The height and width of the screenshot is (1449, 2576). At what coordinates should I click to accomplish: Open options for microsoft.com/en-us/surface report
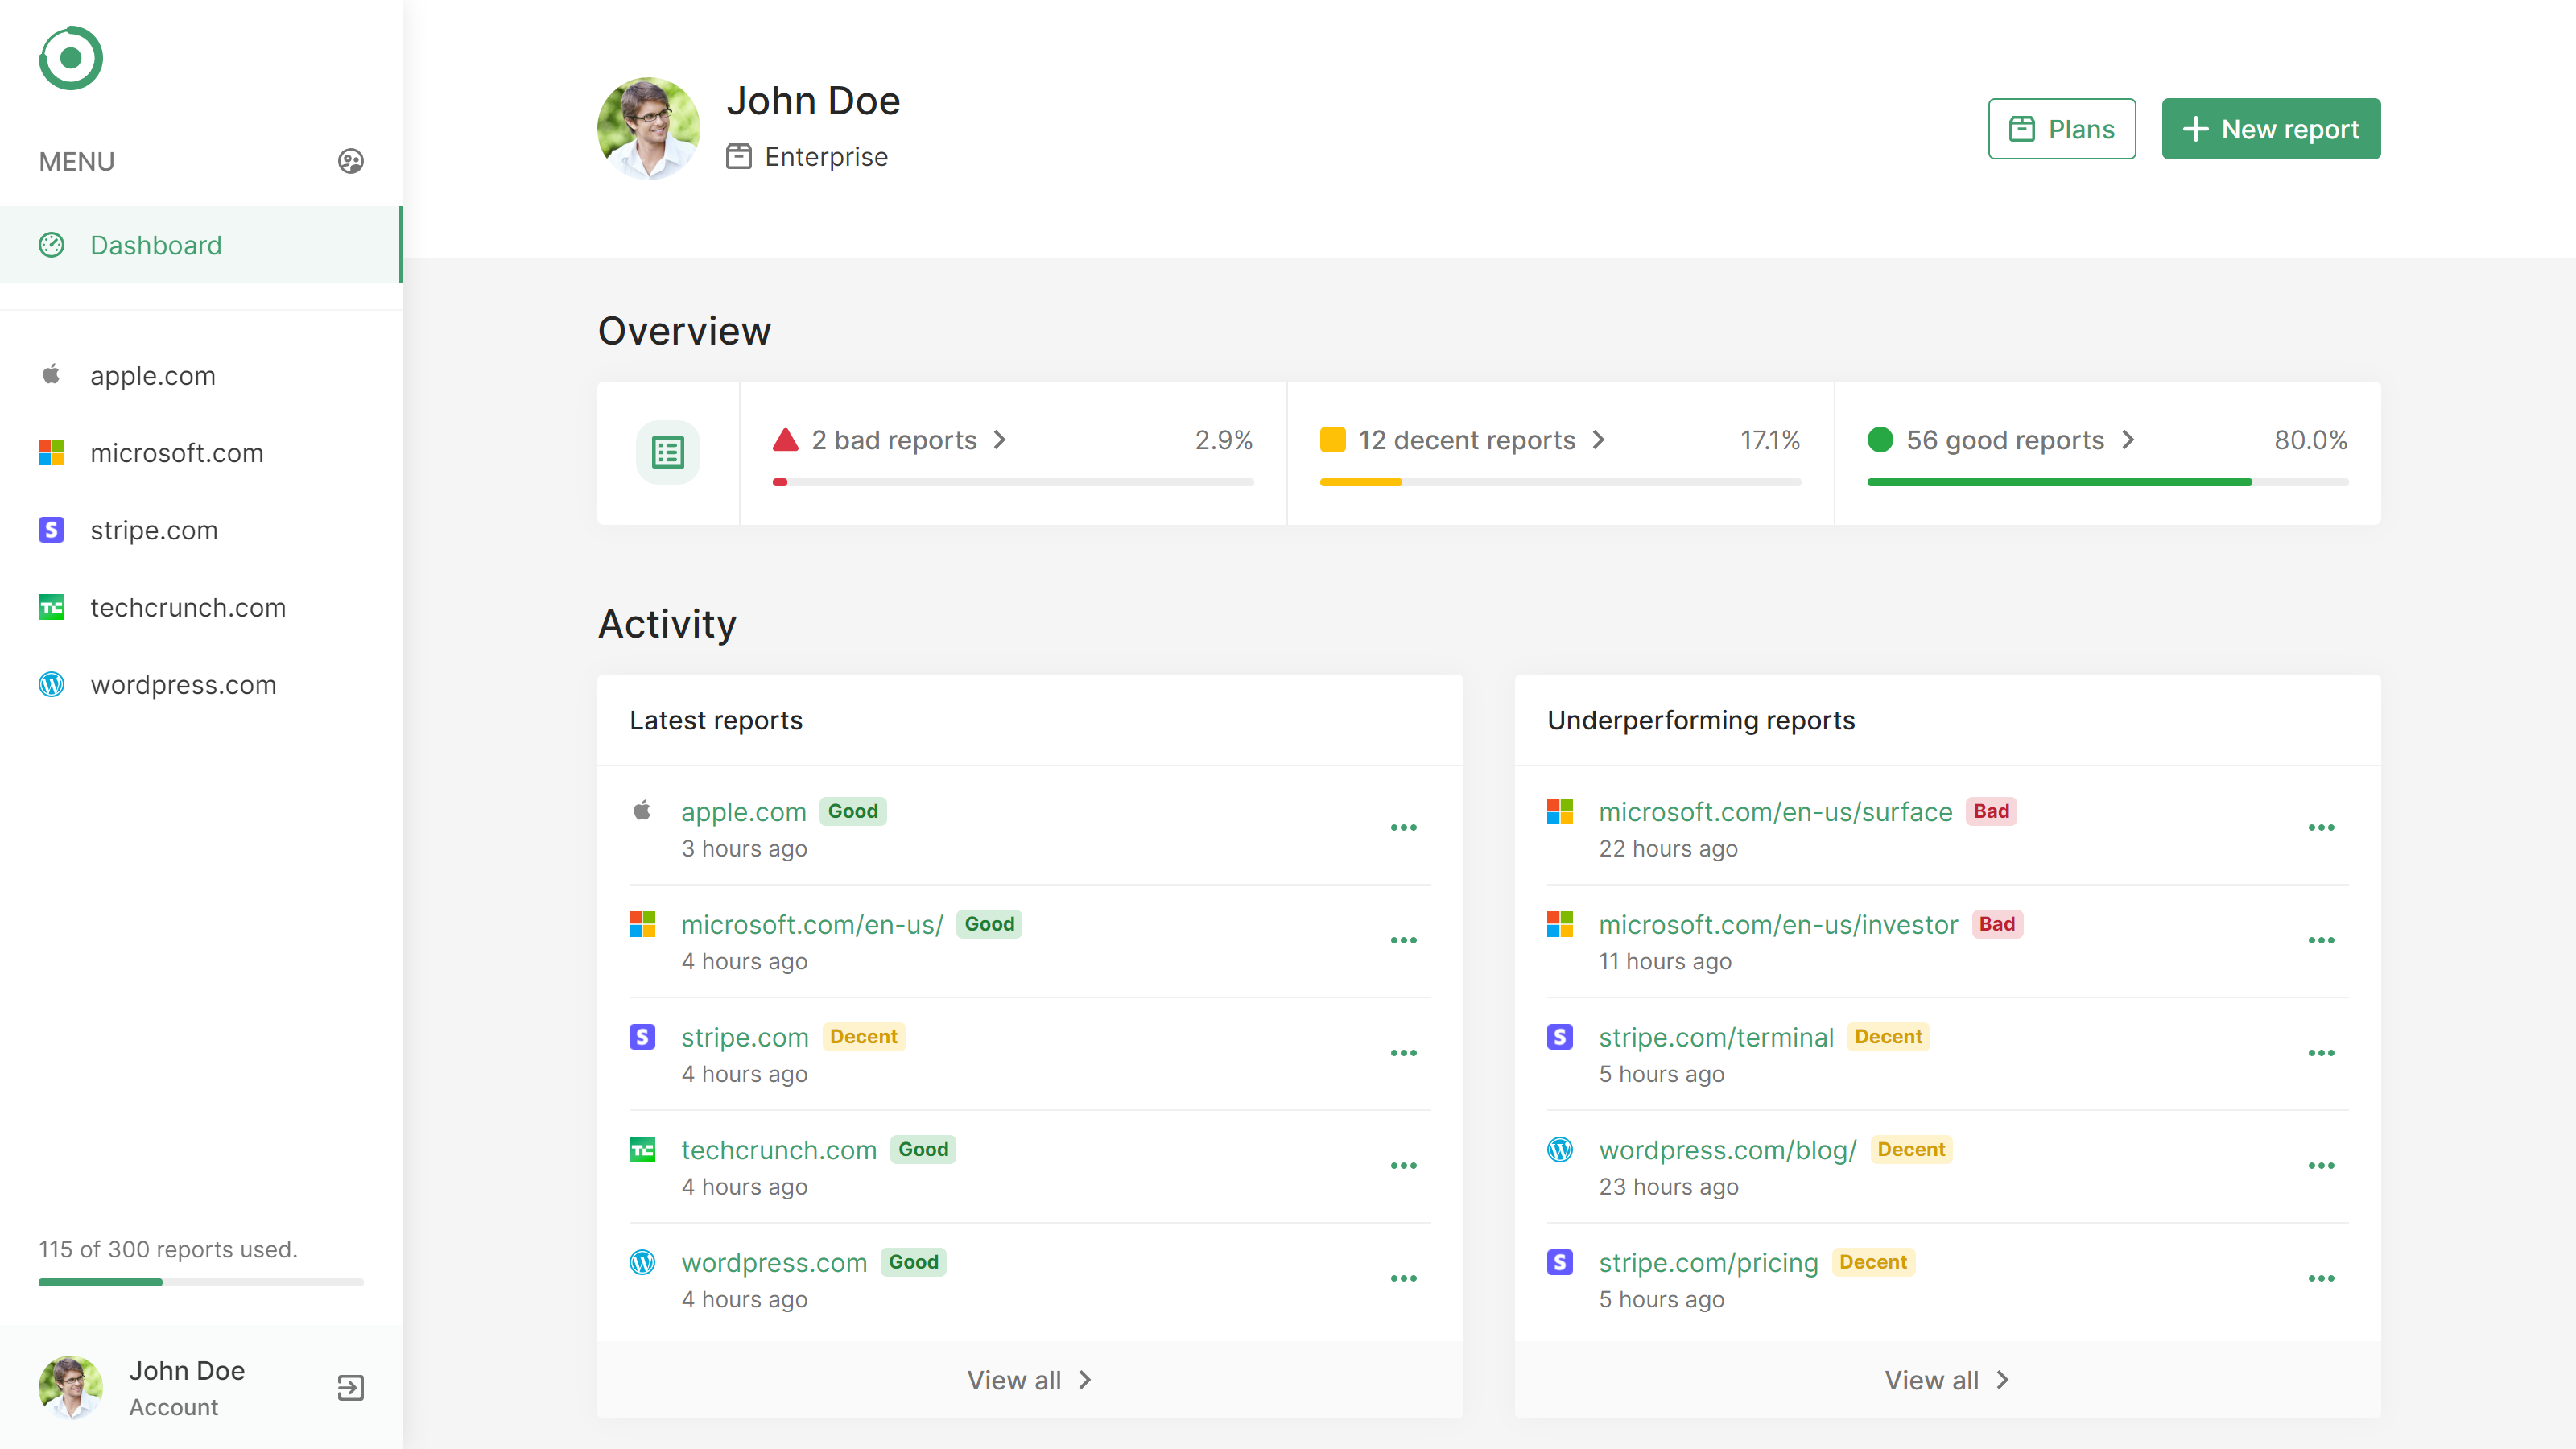coord(2321,827)
